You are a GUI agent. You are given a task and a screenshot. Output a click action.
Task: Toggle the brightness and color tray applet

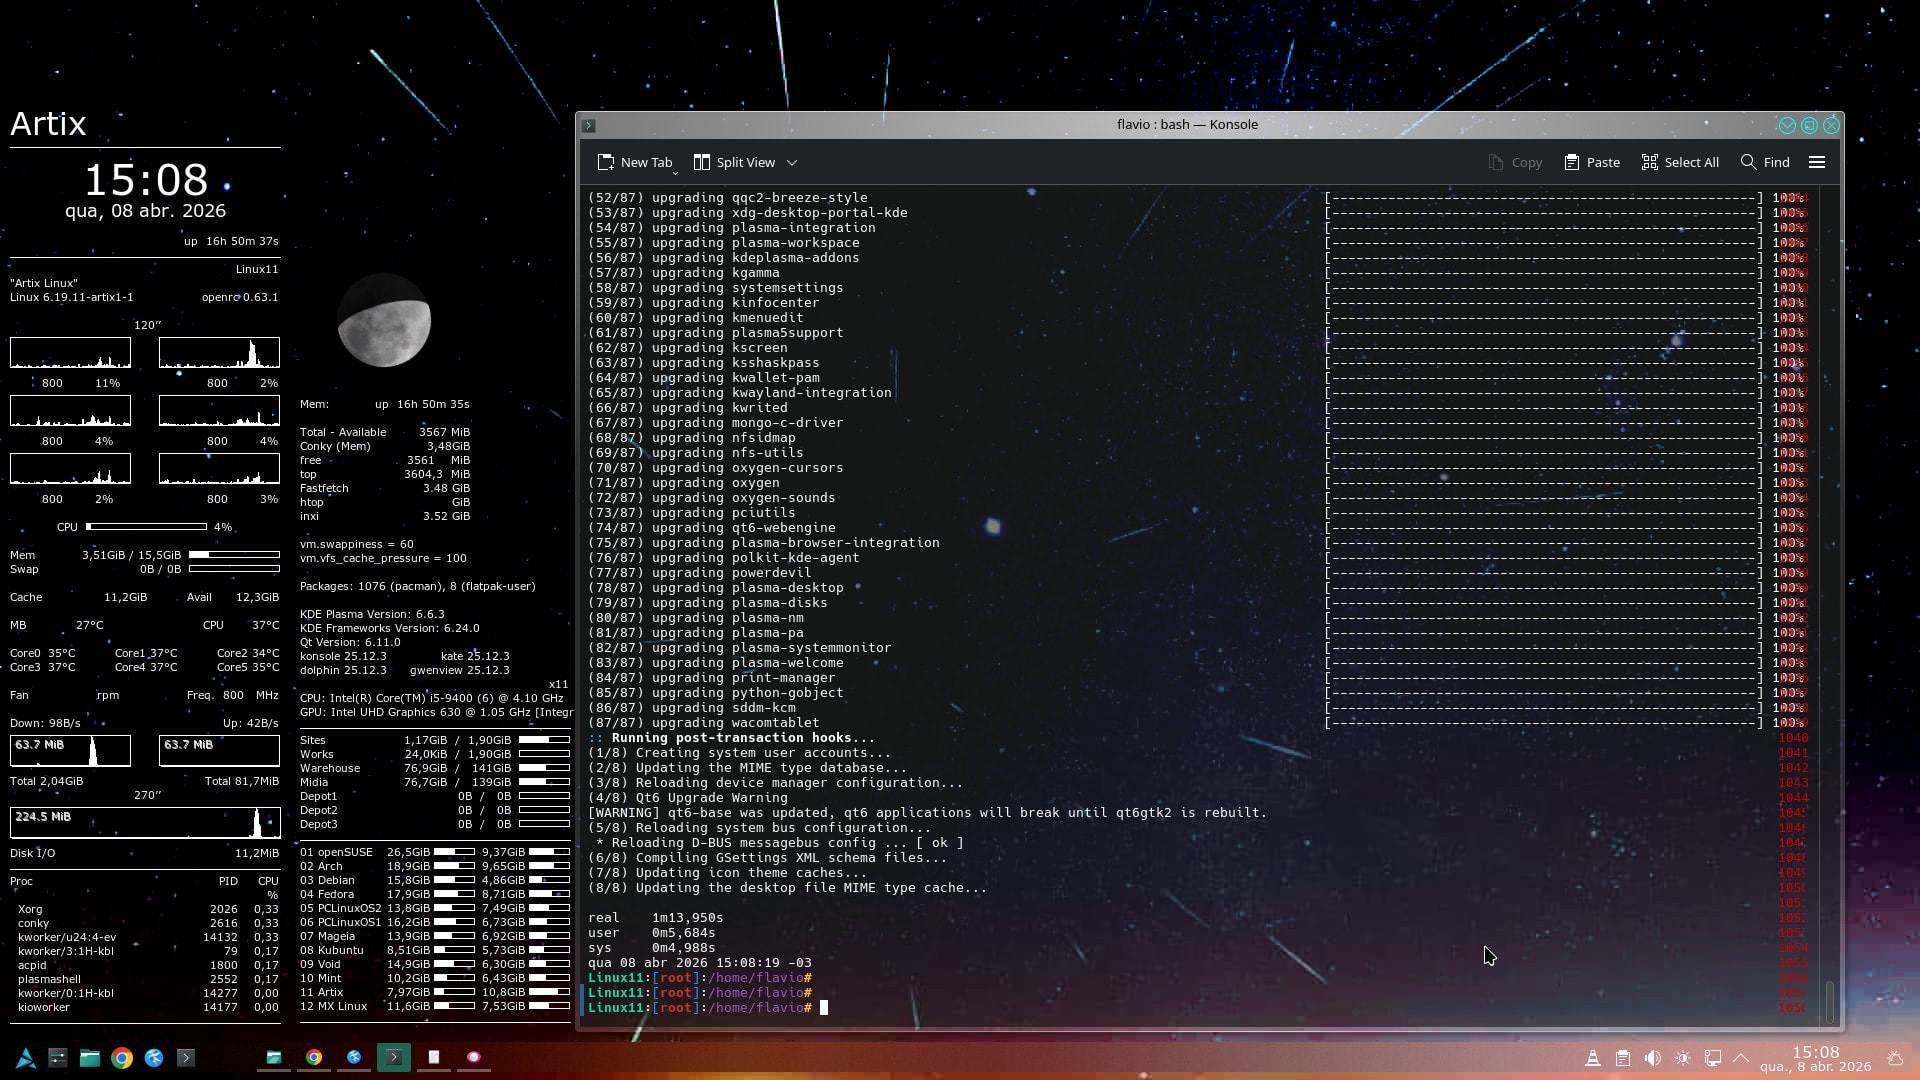click(1683, 1058)
